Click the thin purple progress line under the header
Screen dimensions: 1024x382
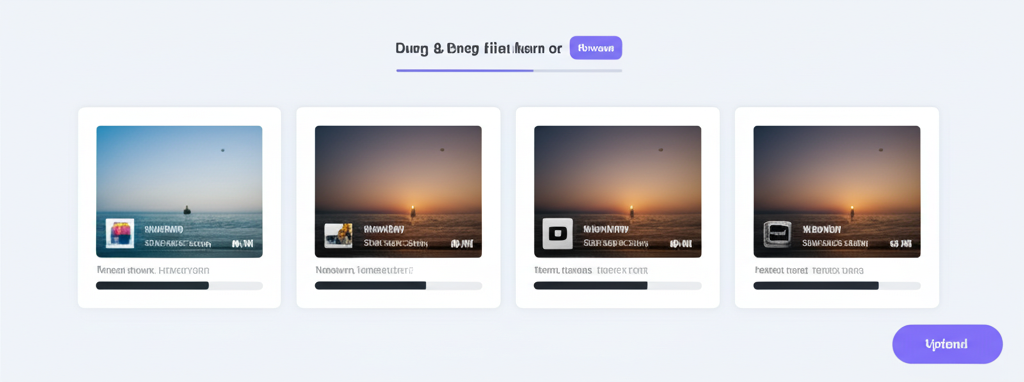click(509, 70)
